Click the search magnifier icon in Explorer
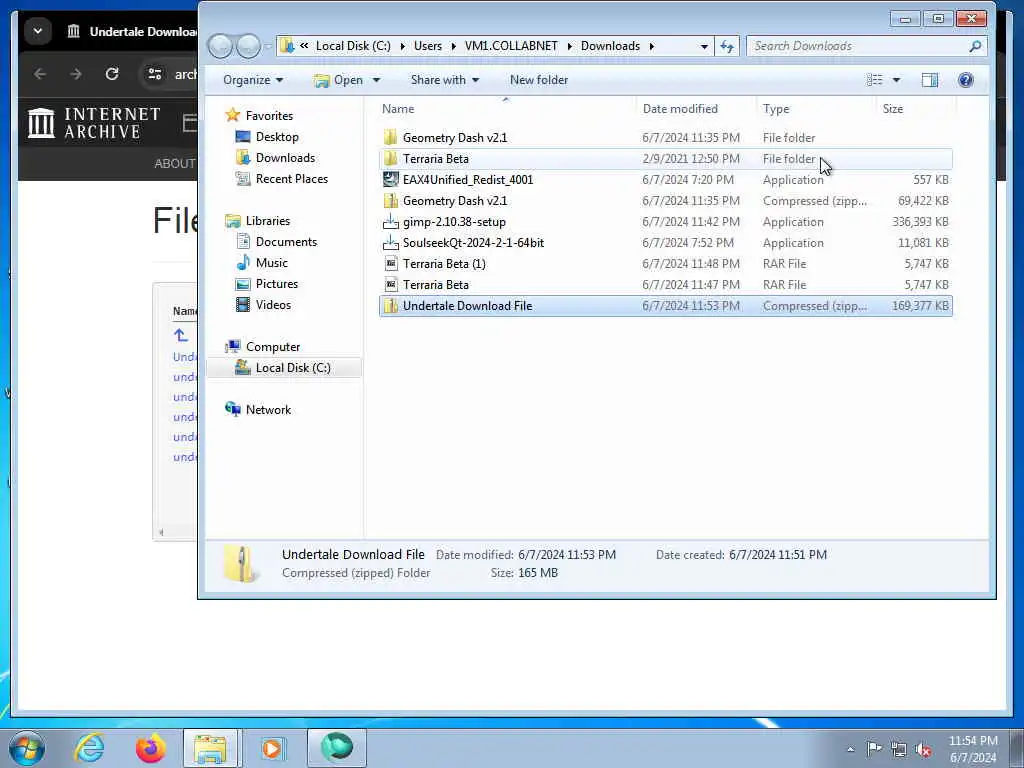Image resolution: width=1024 pixels, height=768 pixels. click(x=975, y=46)
